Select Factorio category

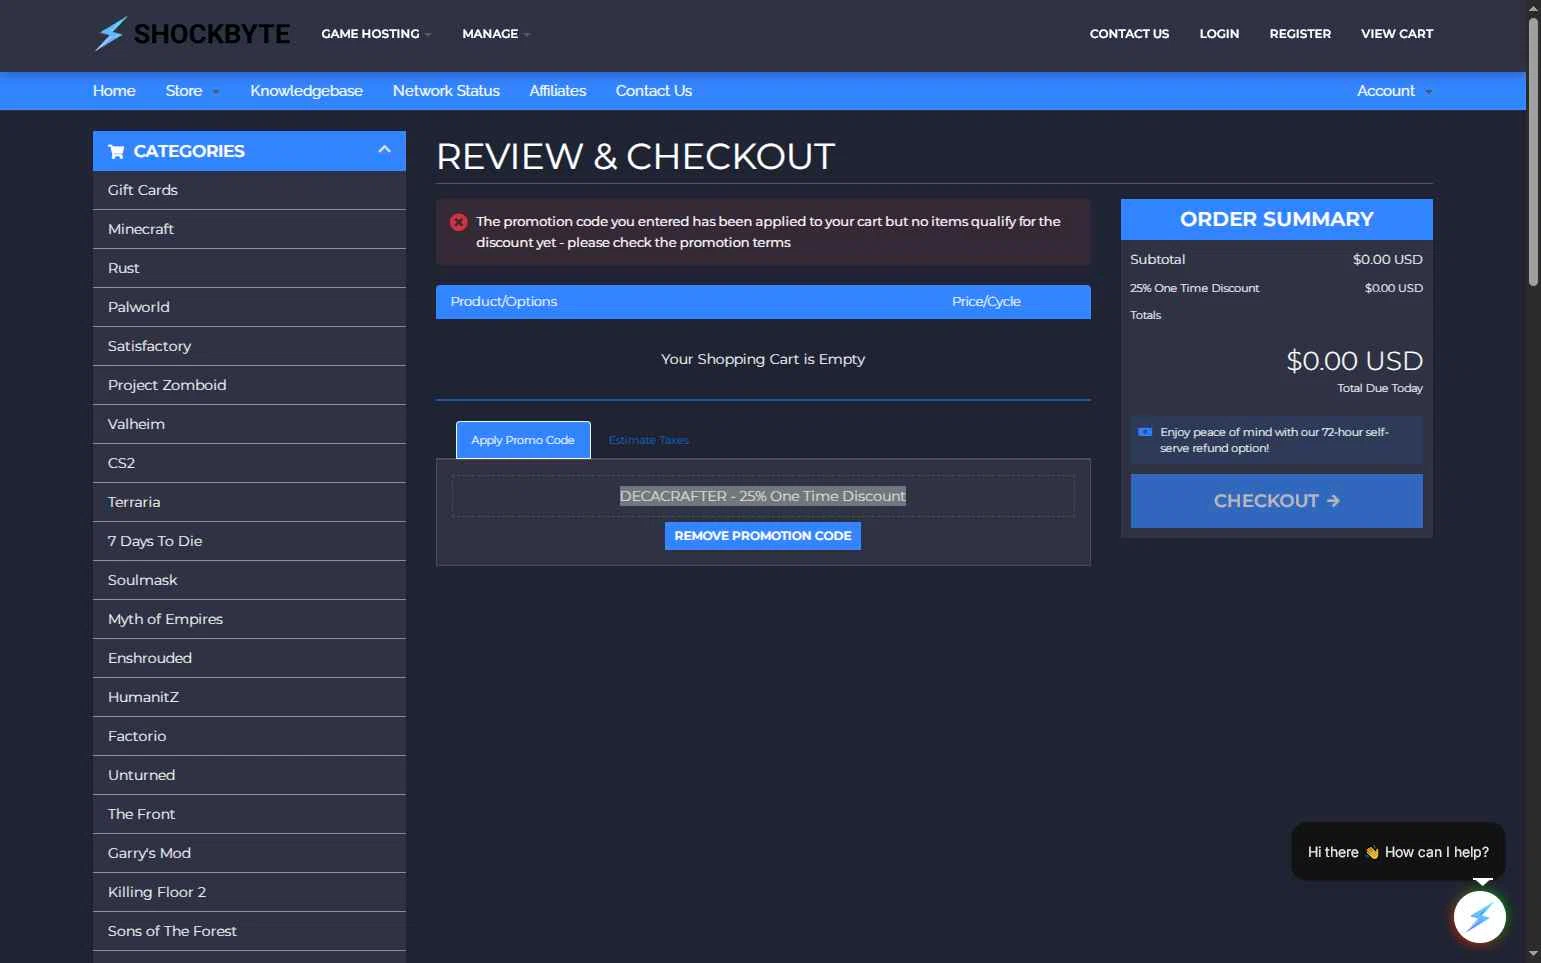coord(249,736)
